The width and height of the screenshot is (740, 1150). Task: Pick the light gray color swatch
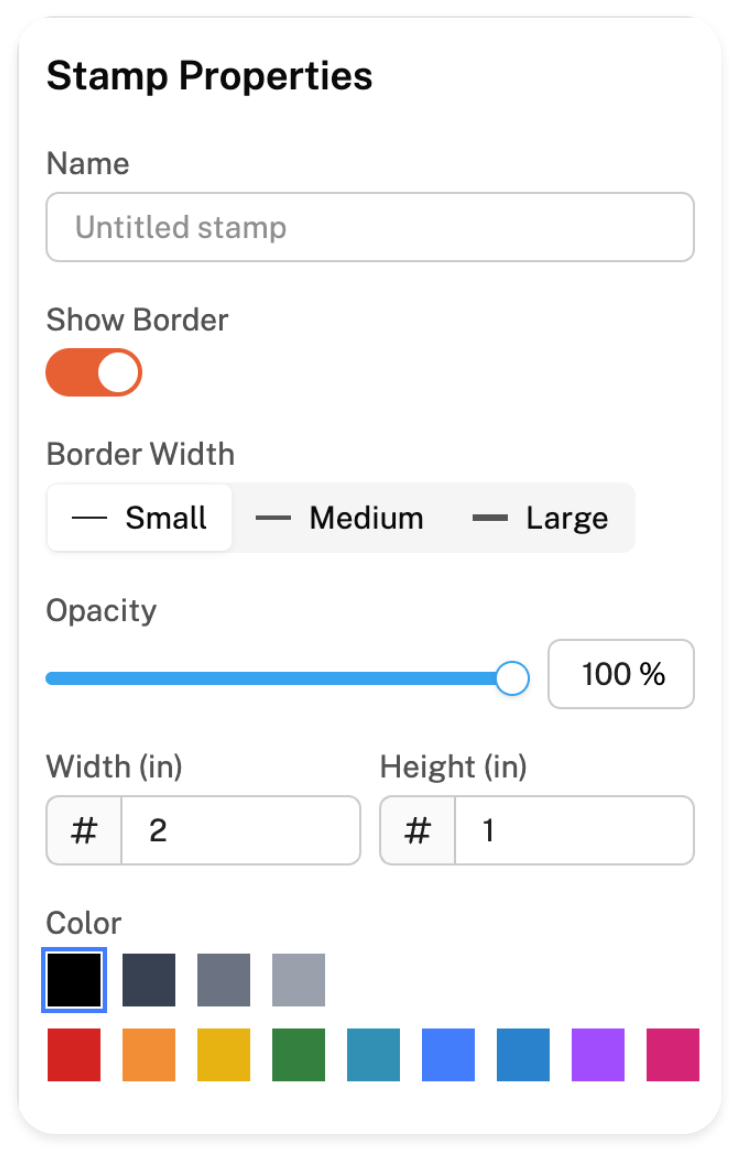point(299,980)
